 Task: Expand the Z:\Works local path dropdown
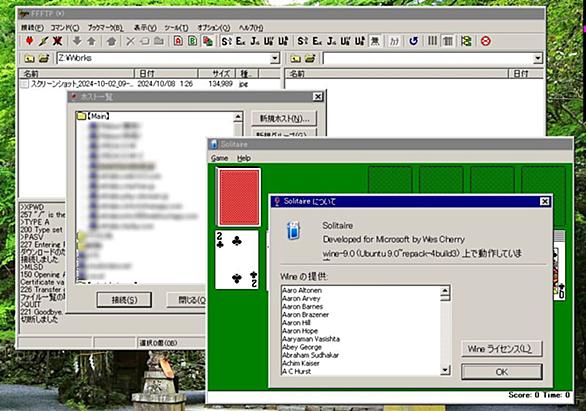coord(275,58)
